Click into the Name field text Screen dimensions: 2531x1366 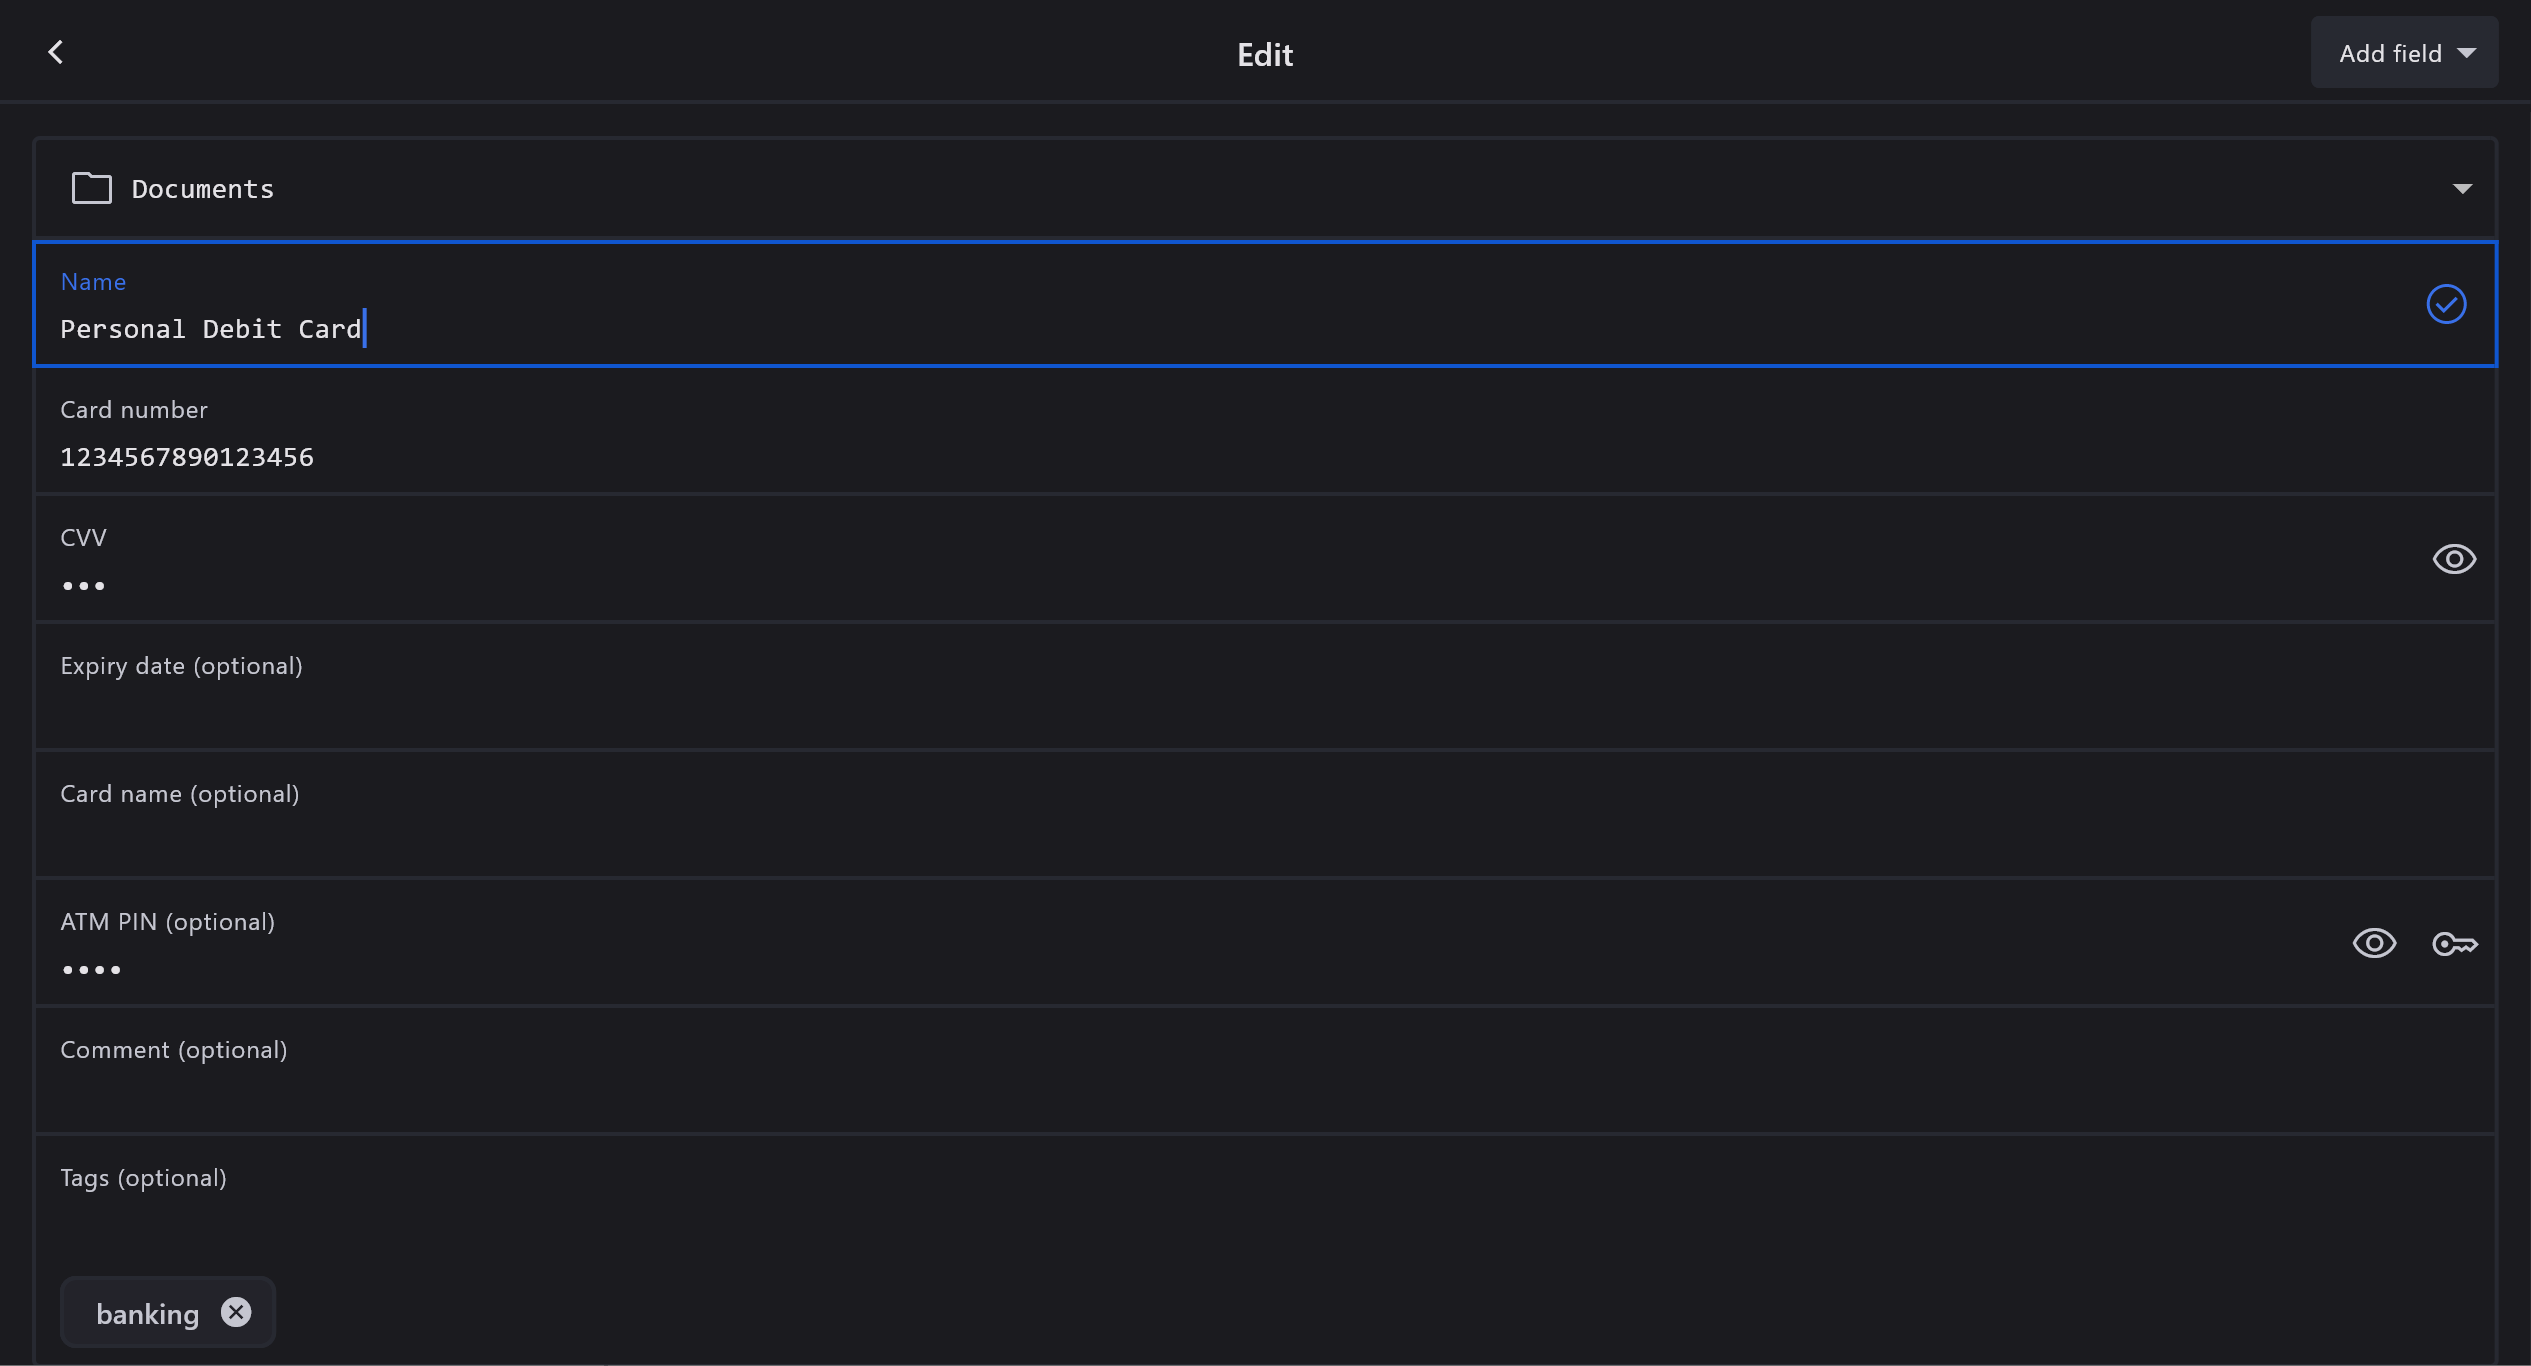point(210,329)
